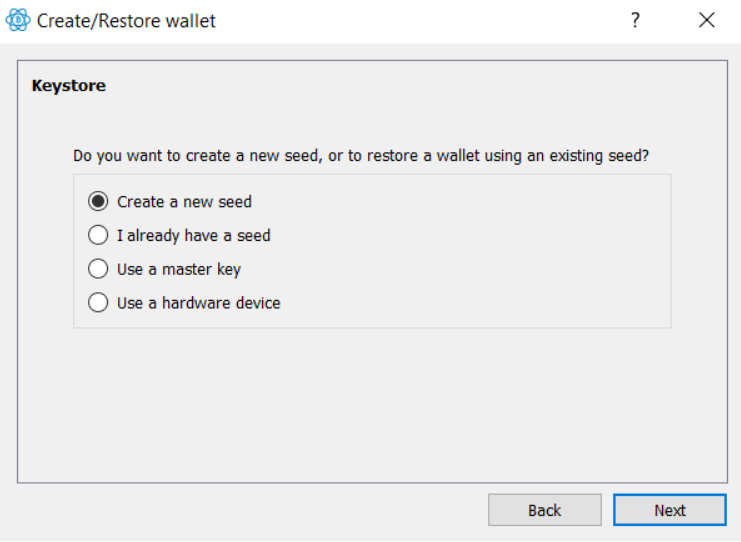Image resolution: width=741 pixels, height=542 pixels.
Task: Click the Use a master key label text
Action: point(179,269)
